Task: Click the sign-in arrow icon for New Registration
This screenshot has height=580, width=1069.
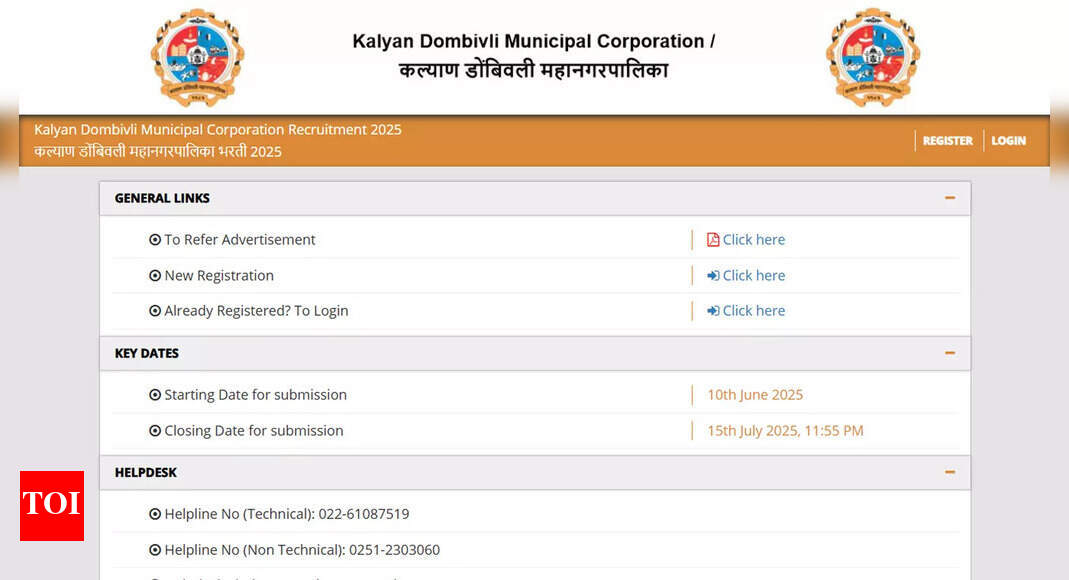Action: point(713,276)
